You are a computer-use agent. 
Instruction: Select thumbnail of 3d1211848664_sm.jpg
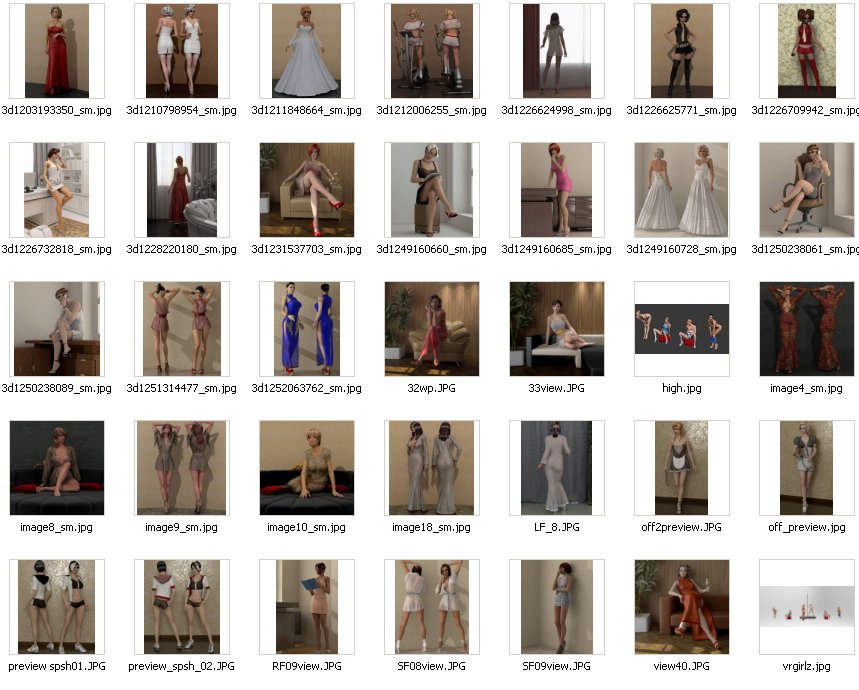pos(307,51)
